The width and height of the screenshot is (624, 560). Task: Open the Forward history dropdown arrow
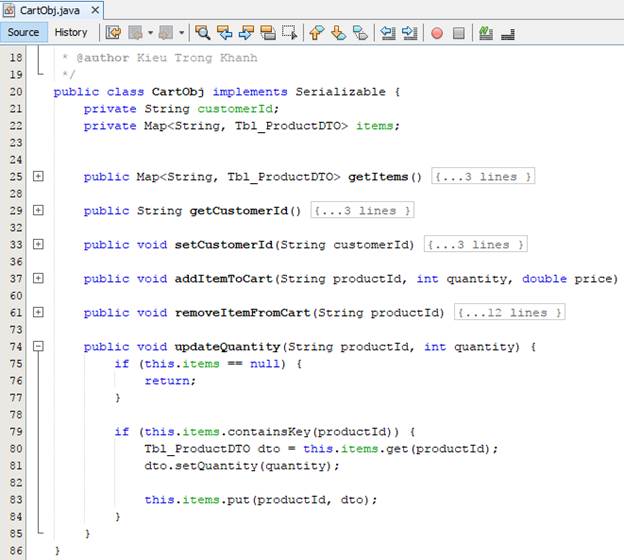[181, 33]
